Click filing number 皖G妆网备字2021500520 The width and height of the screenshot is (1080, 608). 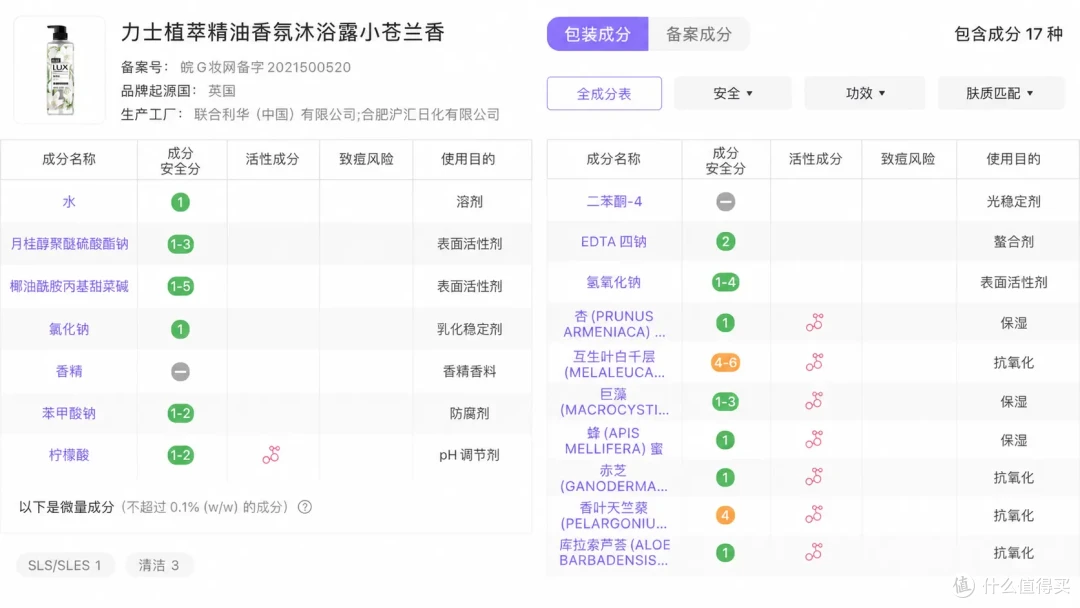tap(265, 67)
